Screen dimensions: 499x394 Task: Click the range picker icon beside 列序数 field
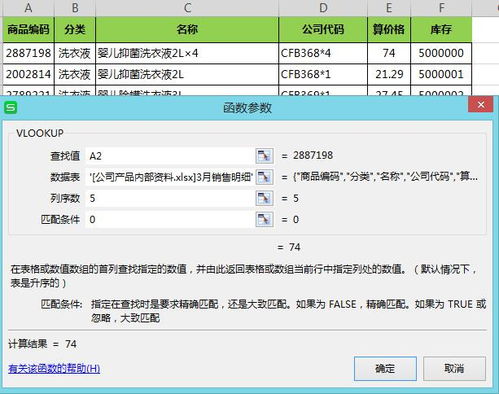[x=265, y=198]
